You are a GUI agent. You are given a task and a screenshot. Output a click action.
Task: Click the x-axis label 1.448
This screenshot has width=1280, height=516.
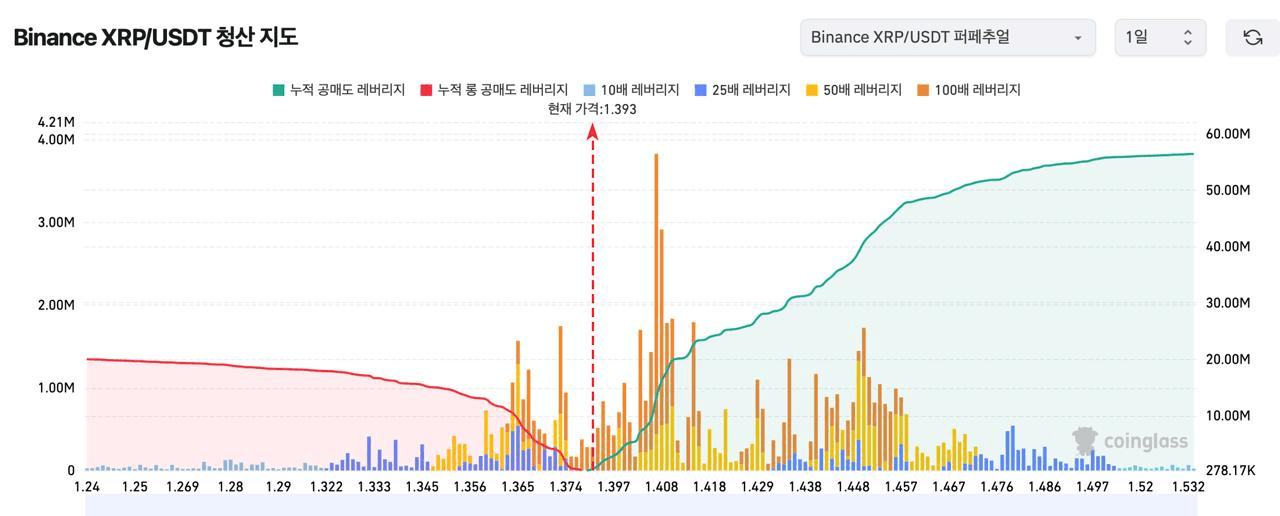(x=853, y=486)
